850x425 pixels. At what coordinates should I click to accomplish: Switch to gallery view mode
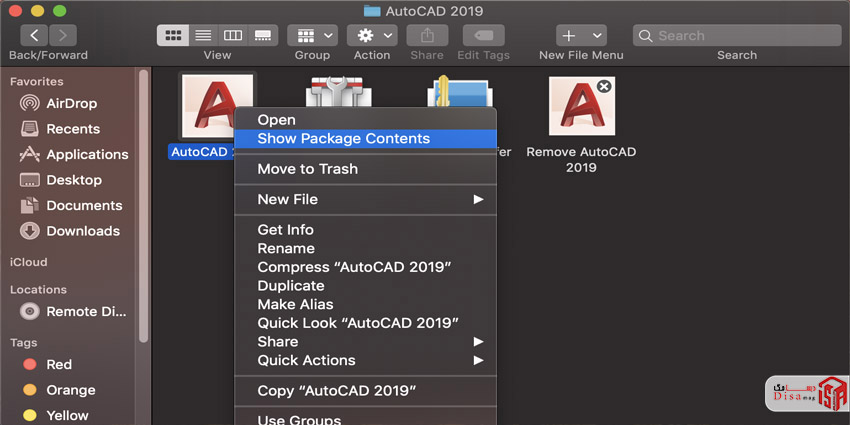[263, 35]
